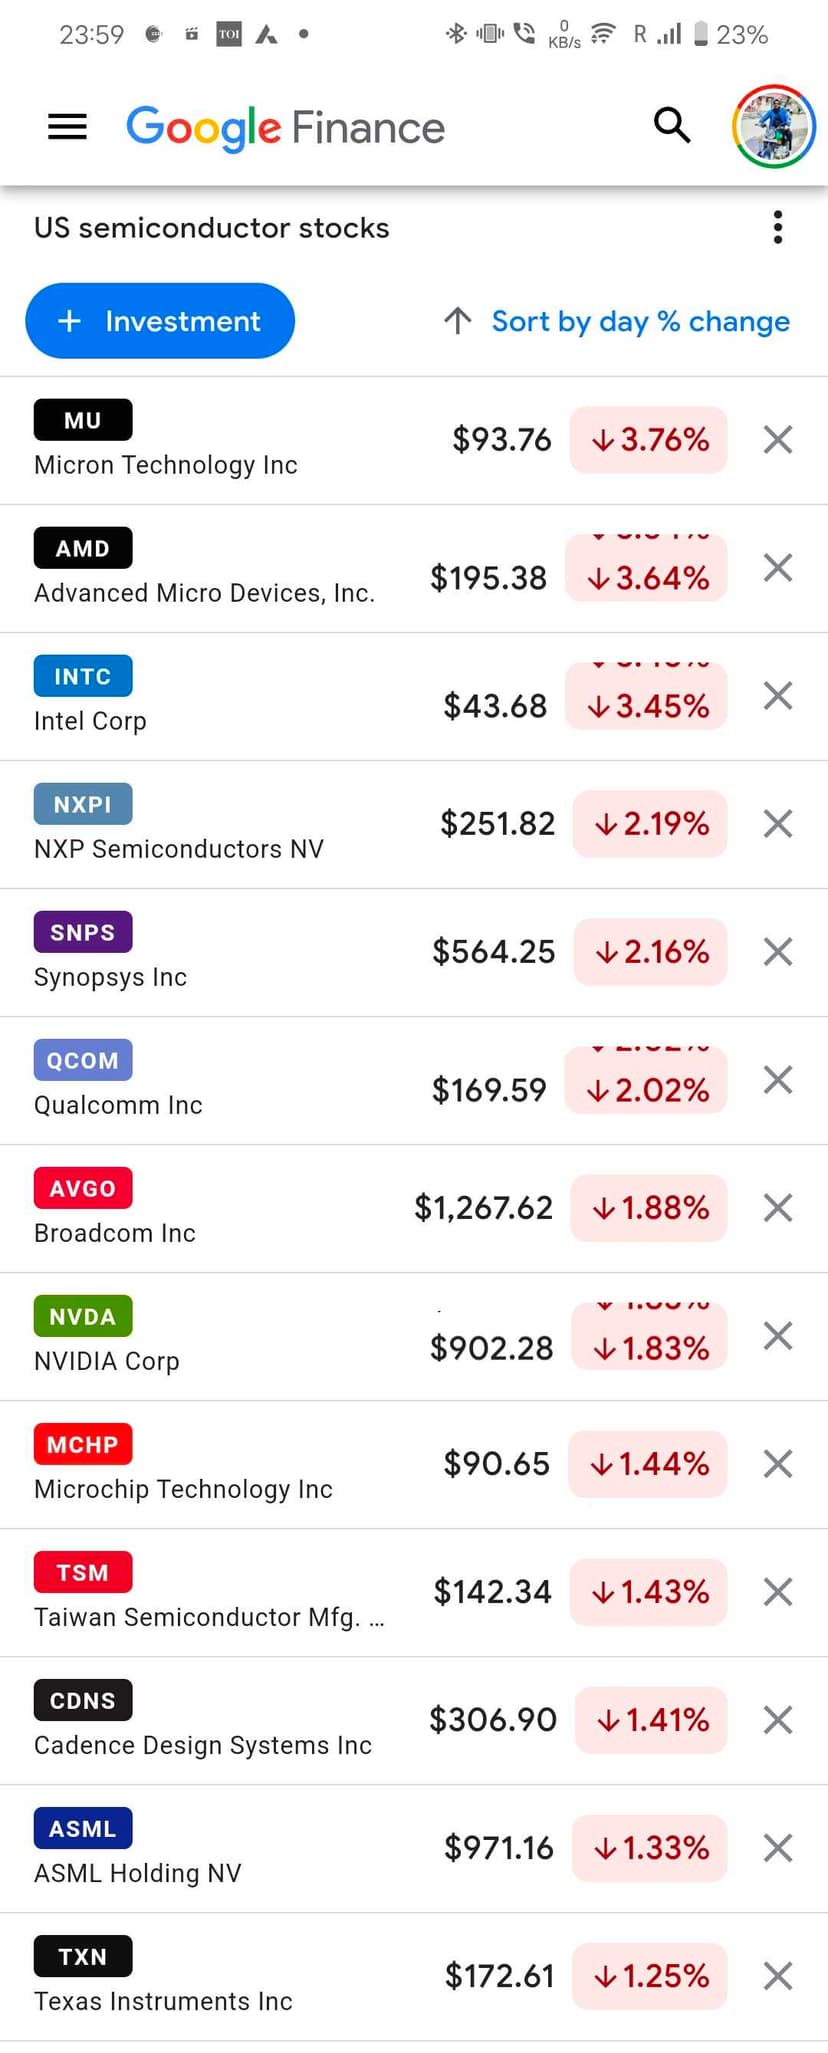The image size is (828, 2053).
Task: Reverse sort order with the up arrow
Action: pos(458,321)
